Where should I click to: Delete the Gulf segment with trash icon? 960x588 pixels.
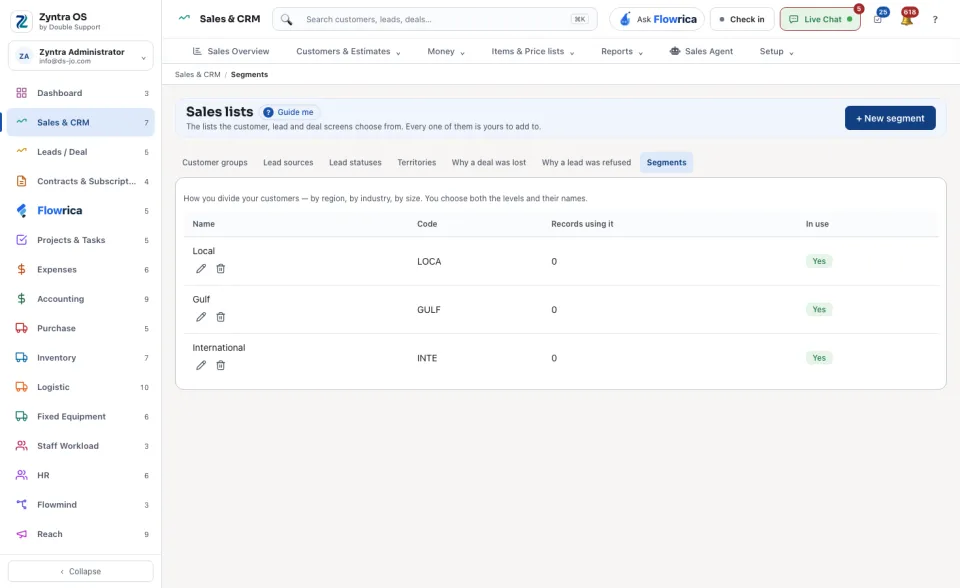pos(220,317)
